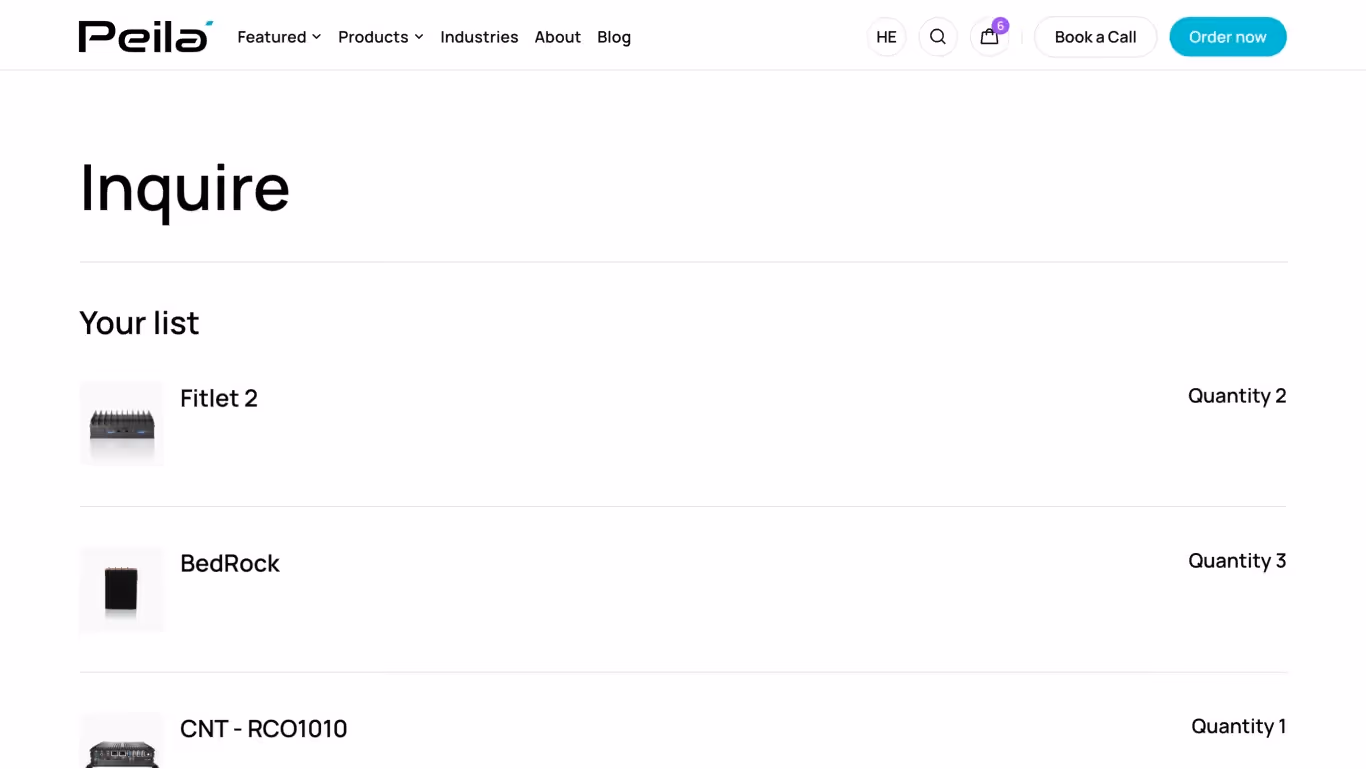Click the Peila logo

click(146, 37)
